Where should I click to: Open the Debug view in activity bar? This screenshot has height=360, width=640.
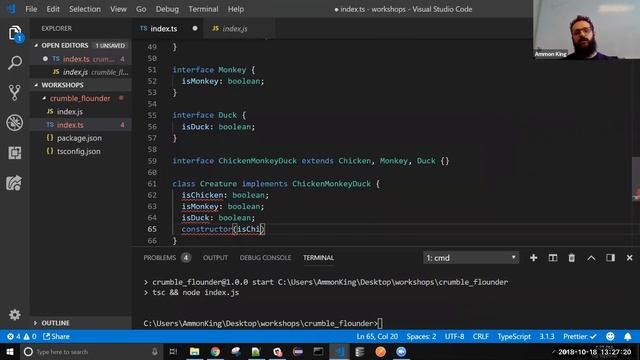15,122
